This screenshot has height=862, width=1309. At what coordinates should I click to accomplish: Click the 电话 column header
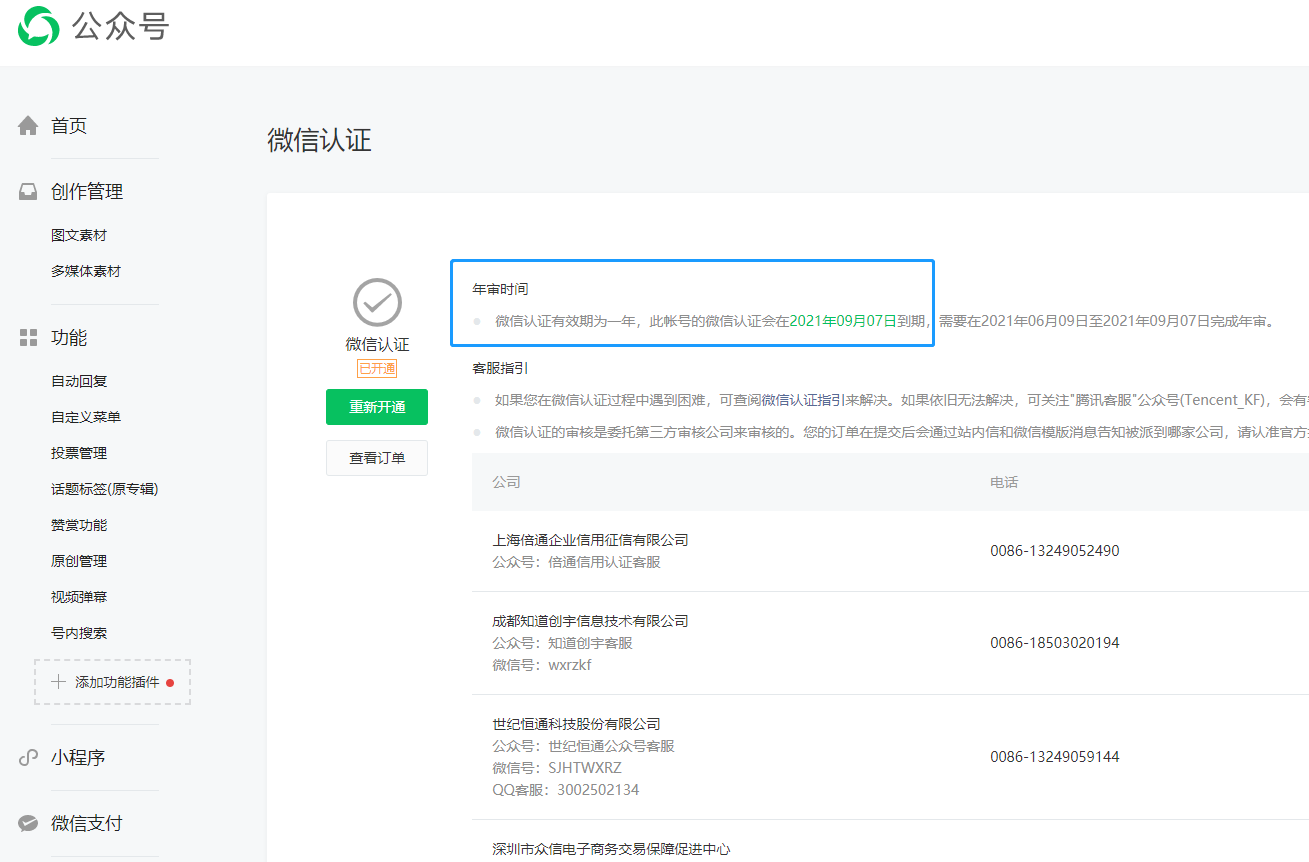1004,482
